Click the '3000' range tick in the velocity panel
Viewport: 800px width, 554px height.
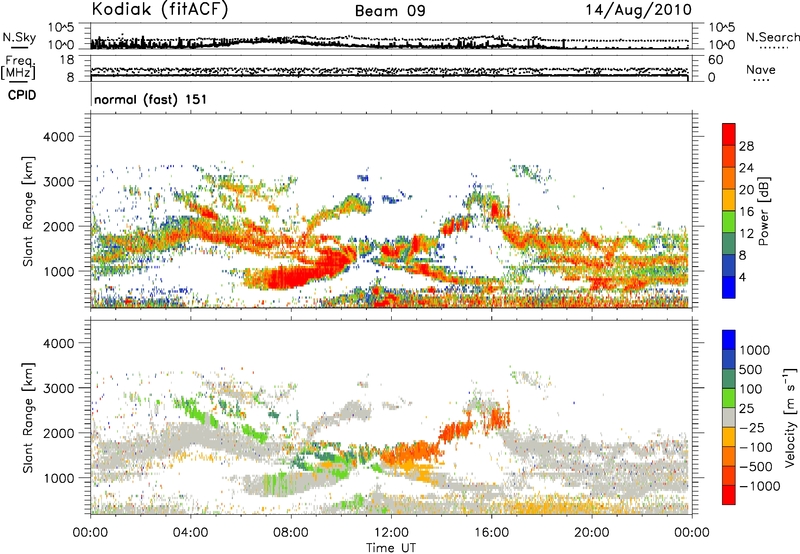click(x=58, y=388)
